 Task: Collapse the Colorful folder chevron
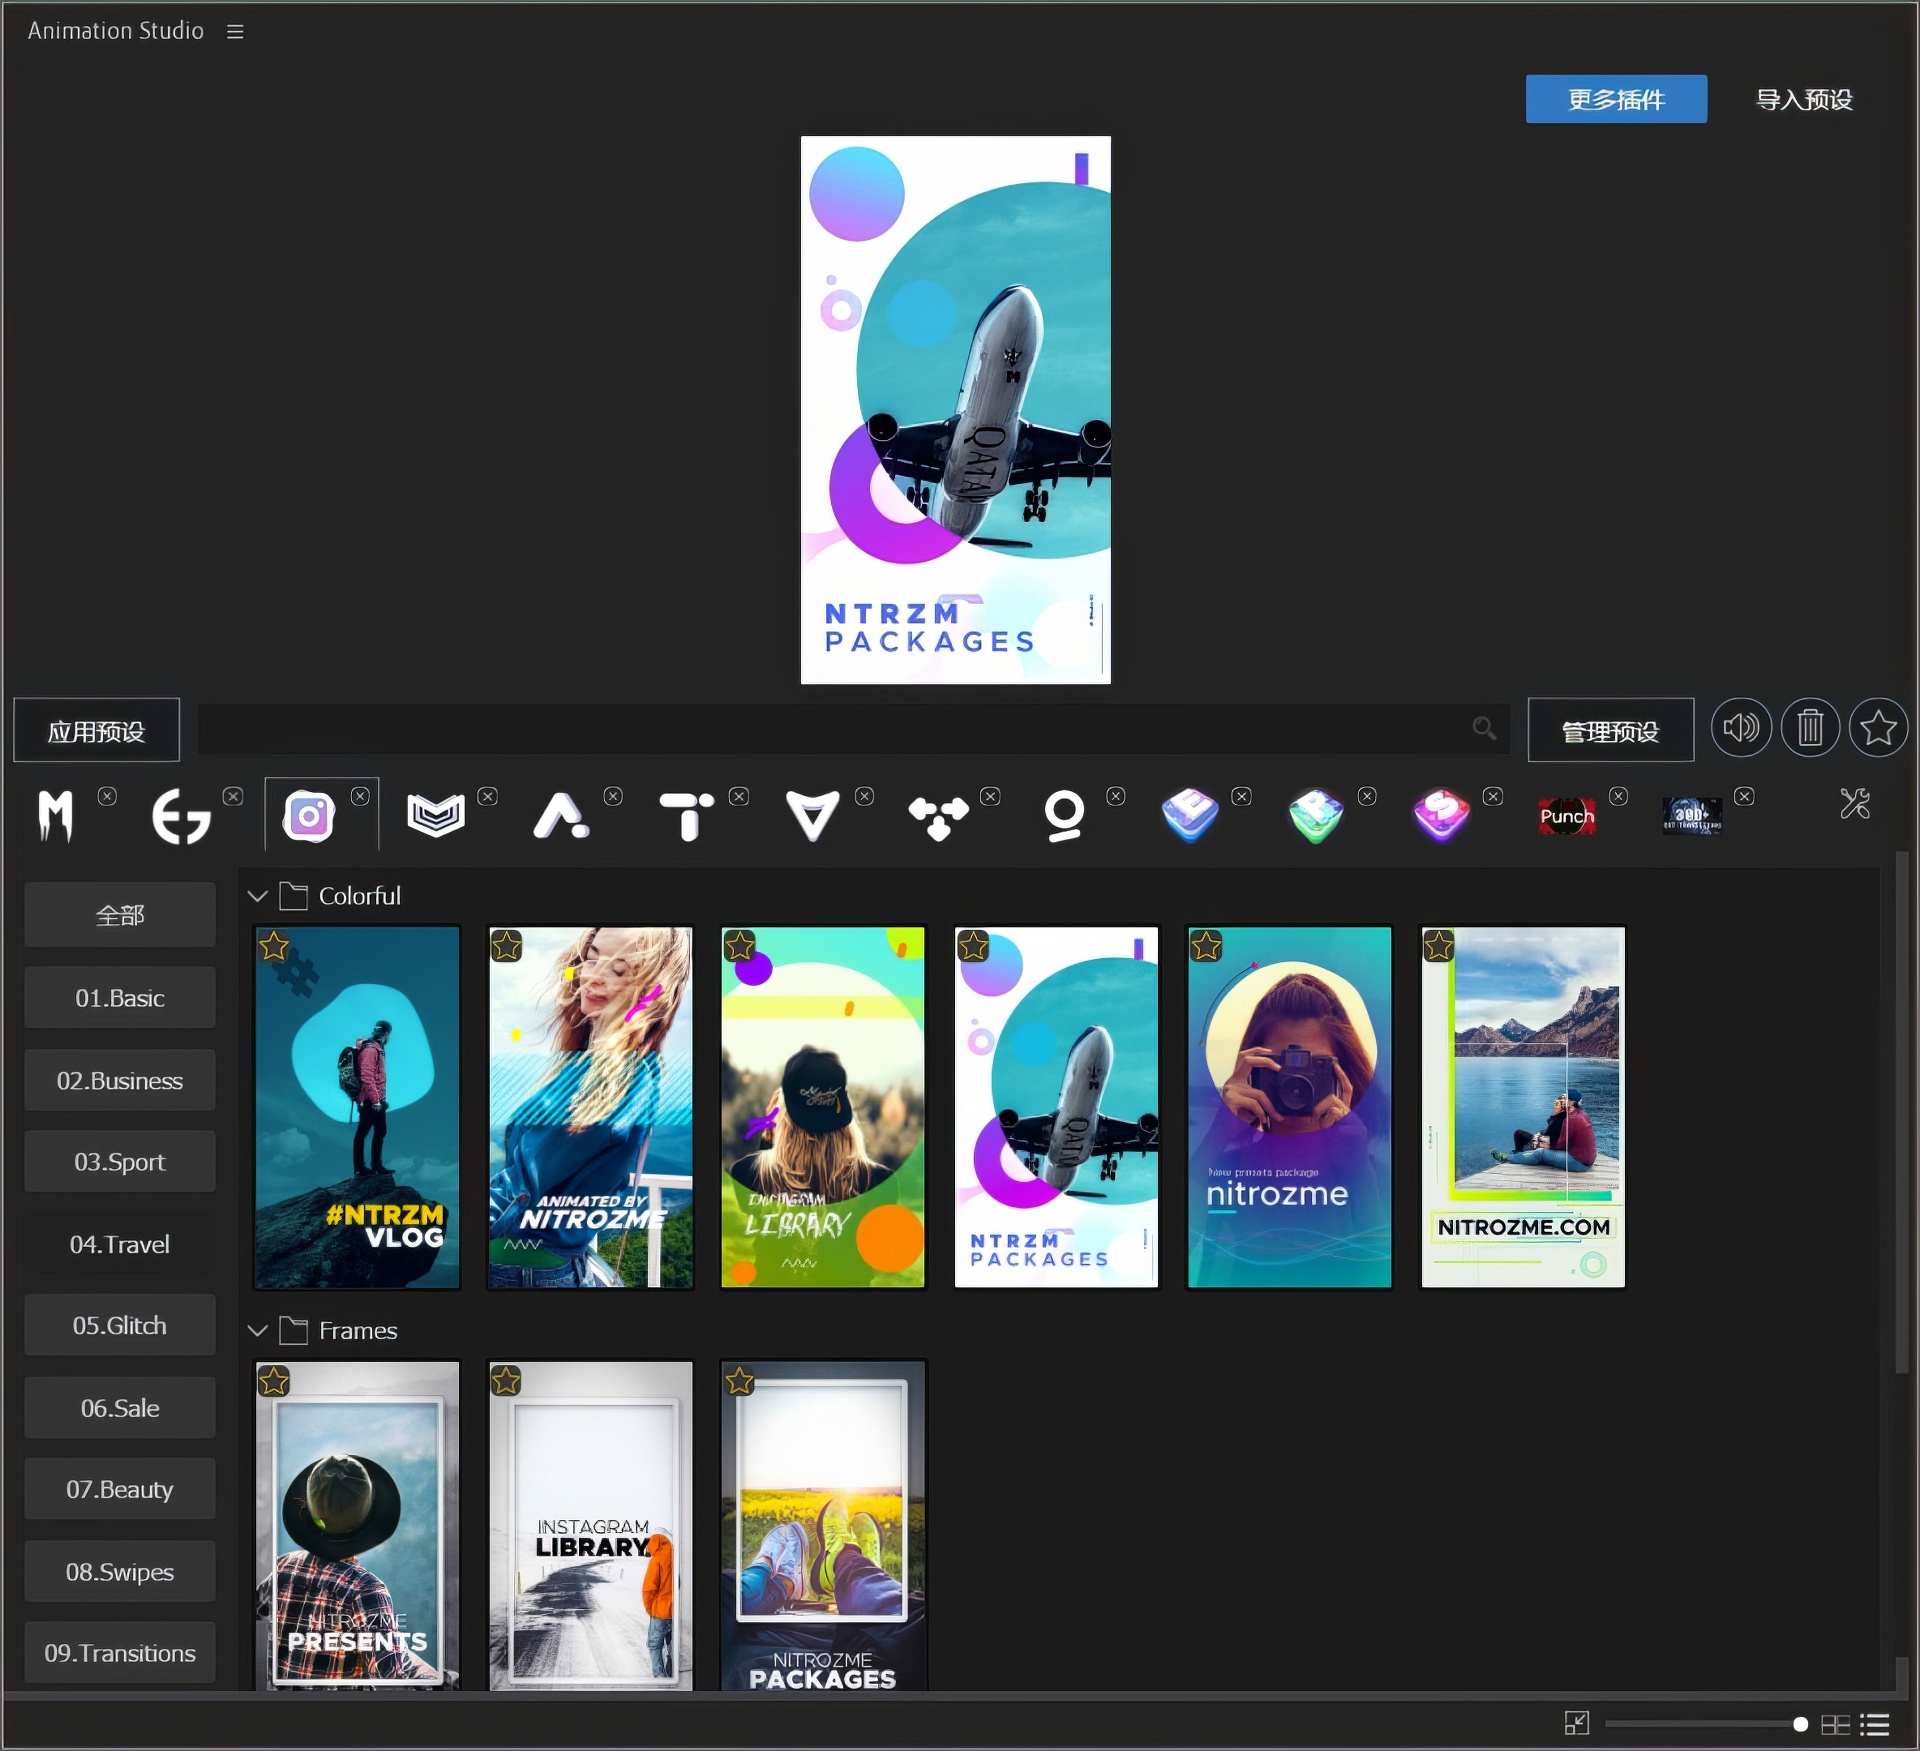[x=257, y=896]
